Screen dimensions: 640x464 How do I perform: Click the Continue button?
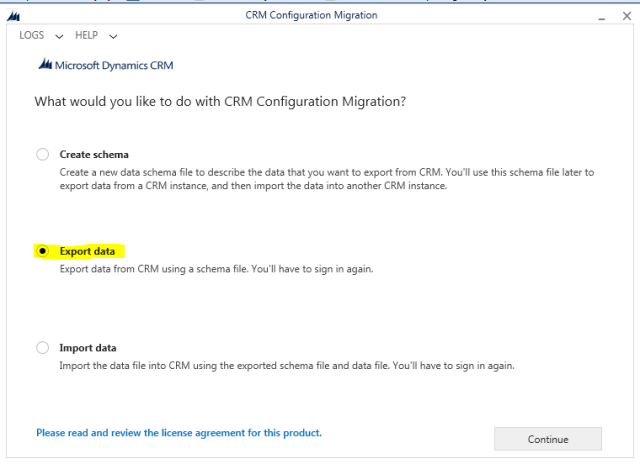pyautogui.click(x=548, y=439)
